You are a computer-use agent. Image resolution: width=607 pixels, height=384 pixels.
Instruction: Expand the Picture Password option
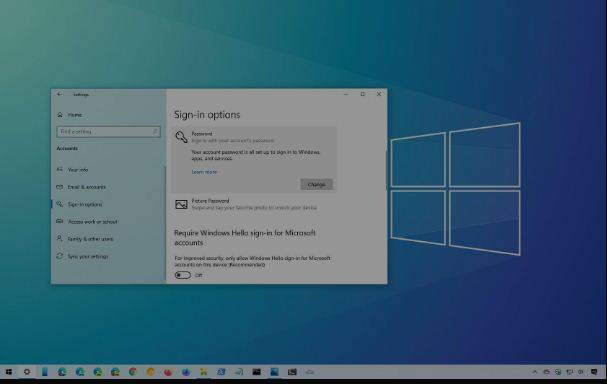coord(254,204)
